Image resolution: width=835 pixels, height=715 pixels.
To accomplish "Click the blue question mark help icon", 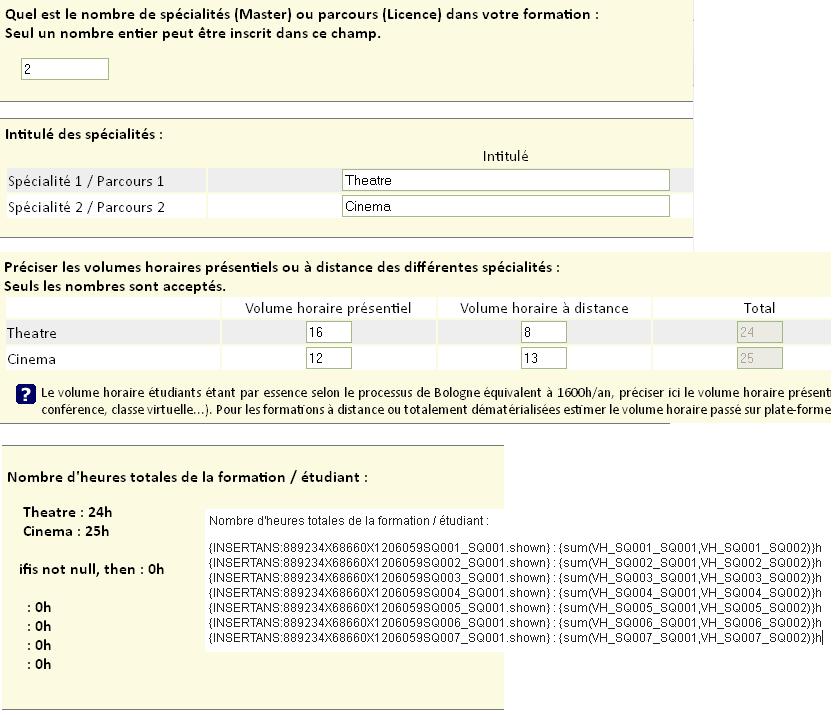I will click(x=27, y=394).
